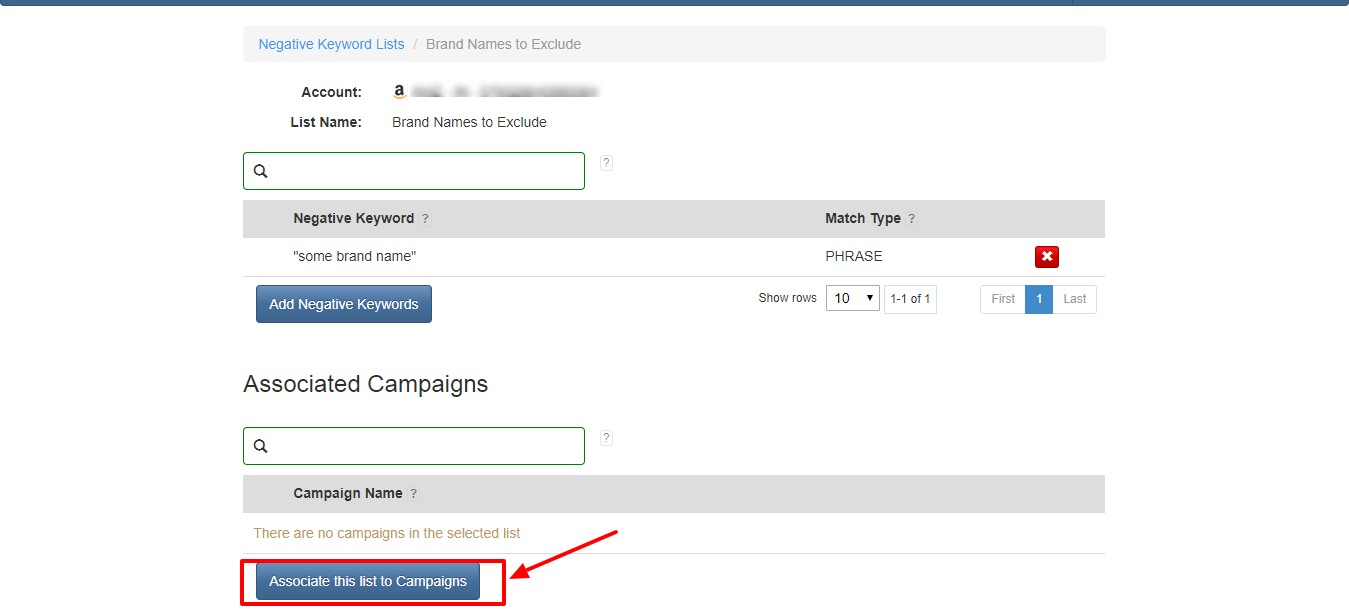Open help icon next to Campaign Name header
The height and width of the screenshot is (609, 1349).
pos(414,494)
